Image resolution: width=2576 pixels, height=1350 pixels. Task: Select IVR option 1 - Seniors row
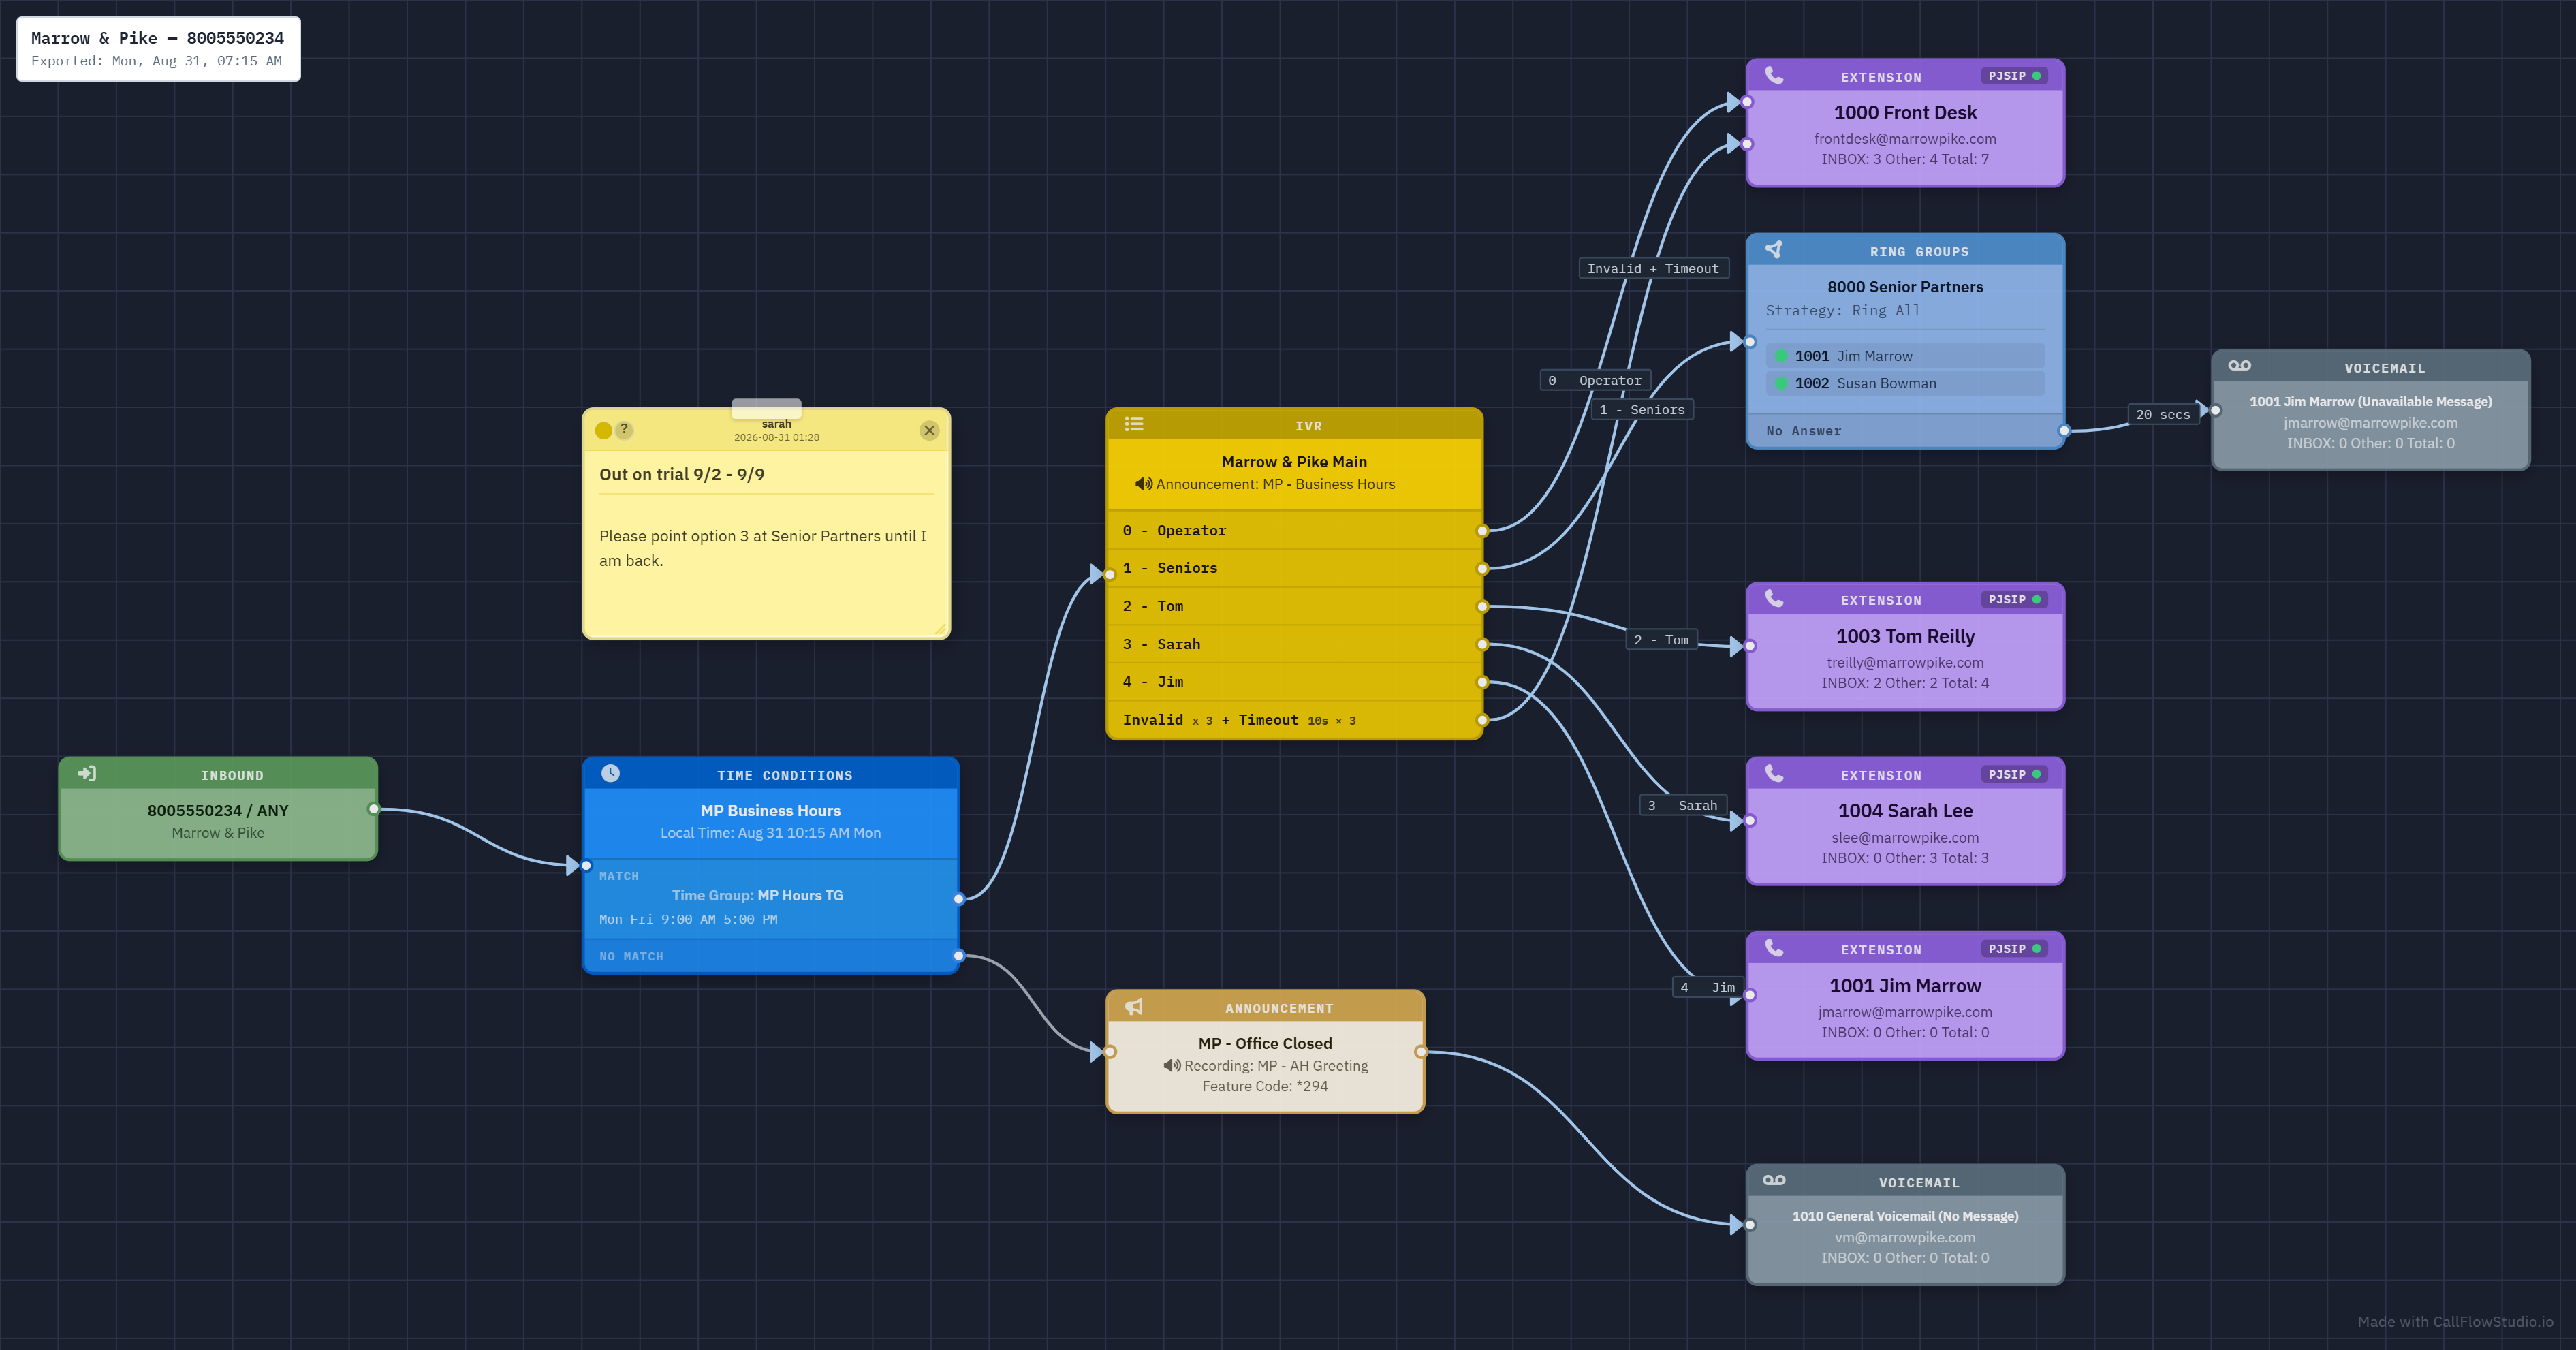coord(1294,568)
